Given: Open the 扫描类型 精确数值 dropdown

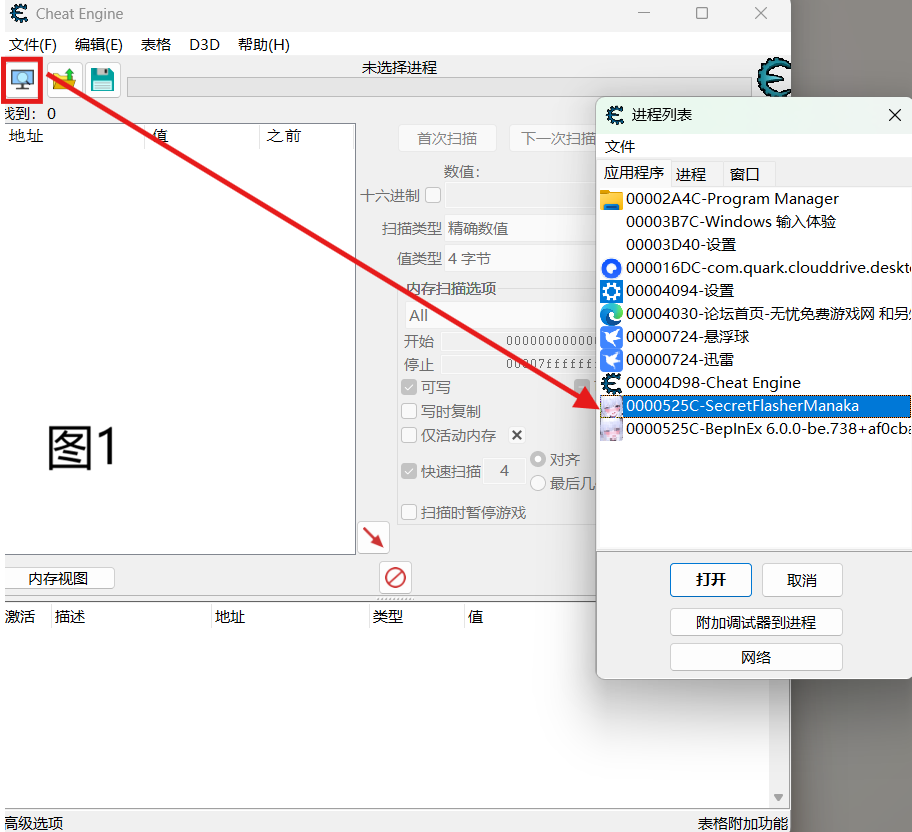Looking at the screenshot, I should coord(521,229).
